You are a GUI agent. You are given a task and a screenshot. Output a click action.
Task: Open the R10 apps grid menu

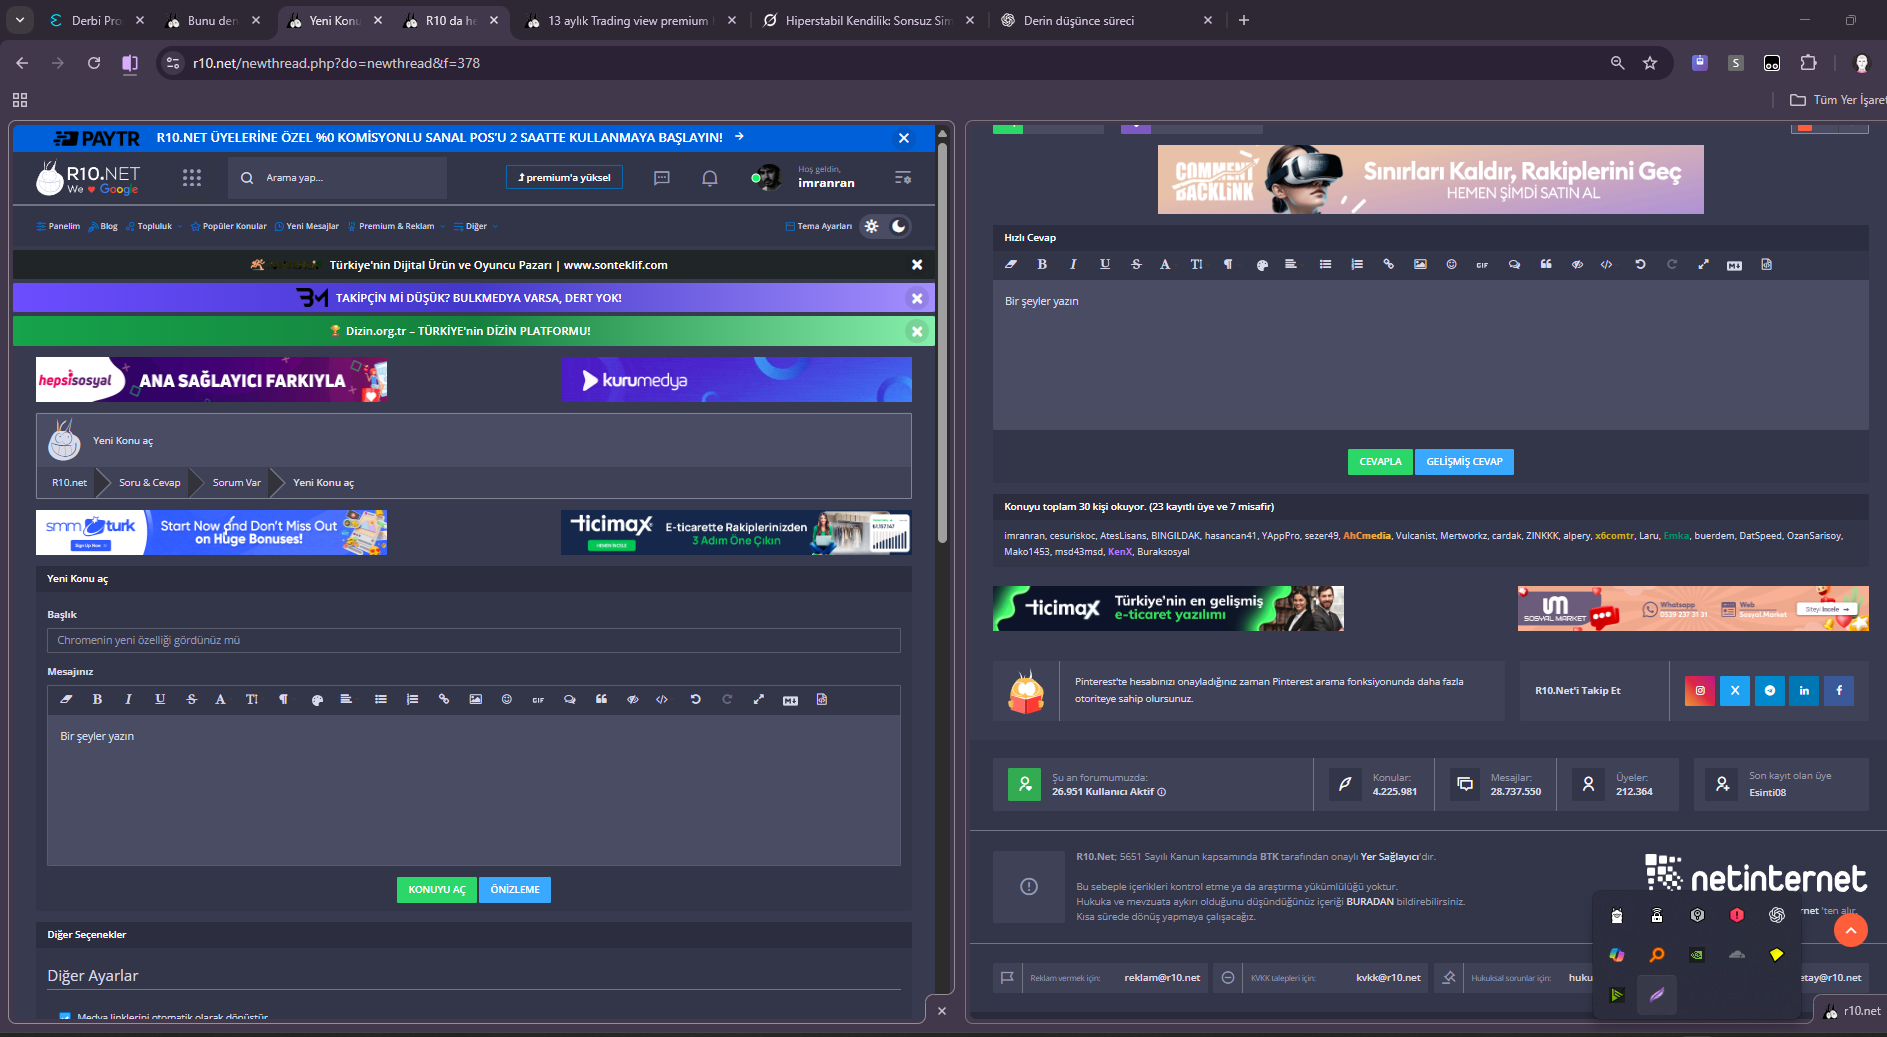point(192,178)
